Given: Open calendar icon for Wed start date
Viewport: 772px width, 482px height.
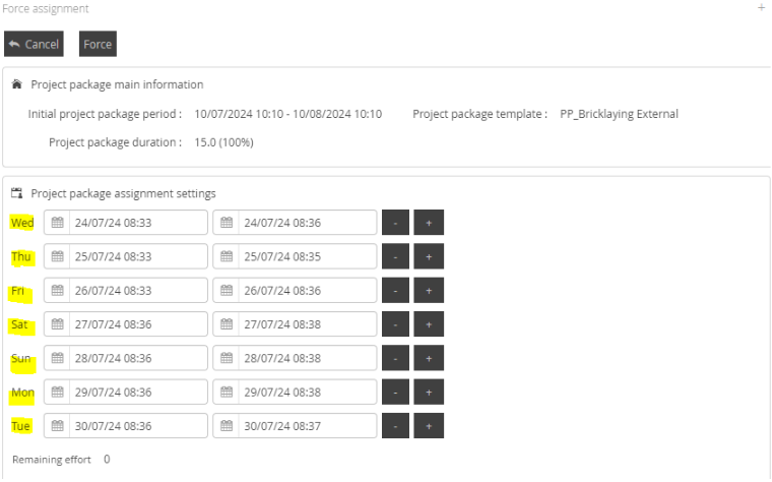Looking at the screenshot, I should tap(57, 223).
